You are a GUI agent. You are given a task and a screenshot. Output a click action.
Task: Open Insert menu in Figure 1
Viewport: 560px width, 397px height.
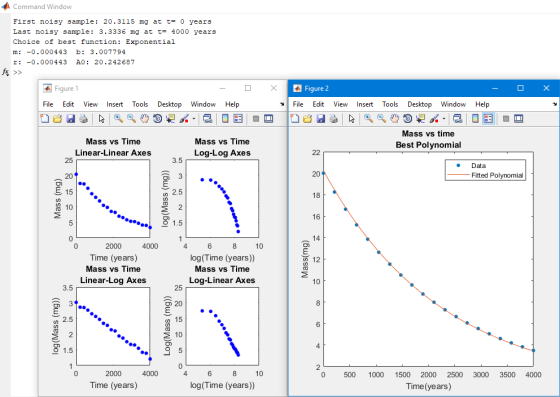point(115,104)
